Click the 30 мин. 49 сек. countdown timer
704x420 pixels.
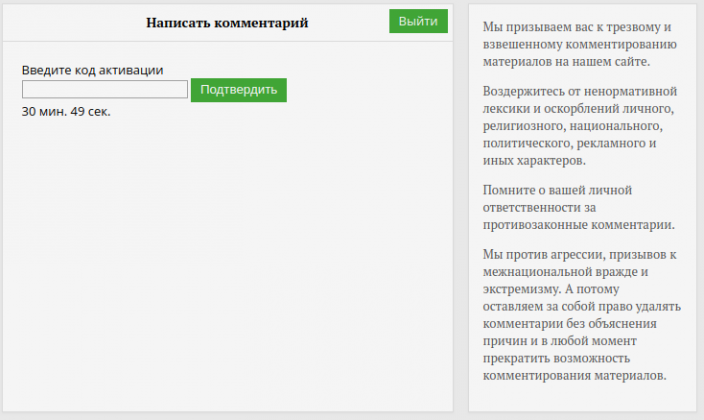pyautogui.click(x=66, y=111)
